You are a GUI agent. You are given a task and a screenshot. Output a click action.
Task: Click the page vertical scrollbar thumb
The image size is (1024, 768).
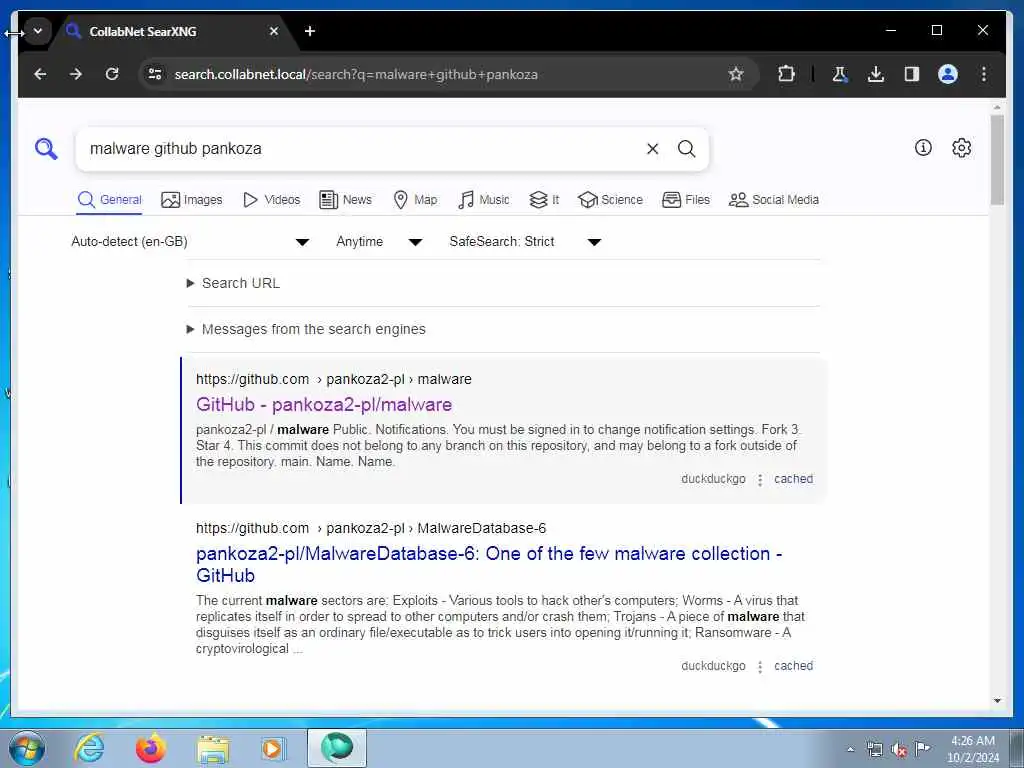[997, 160]
